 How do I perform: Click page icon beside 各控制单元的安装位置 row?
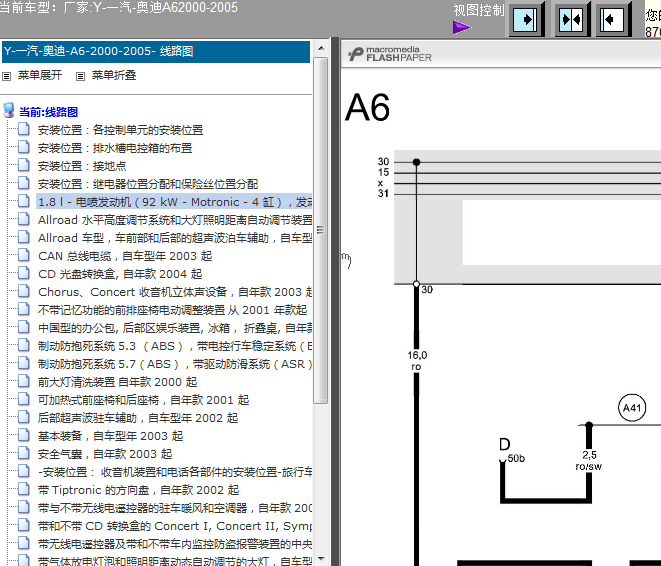24,129
